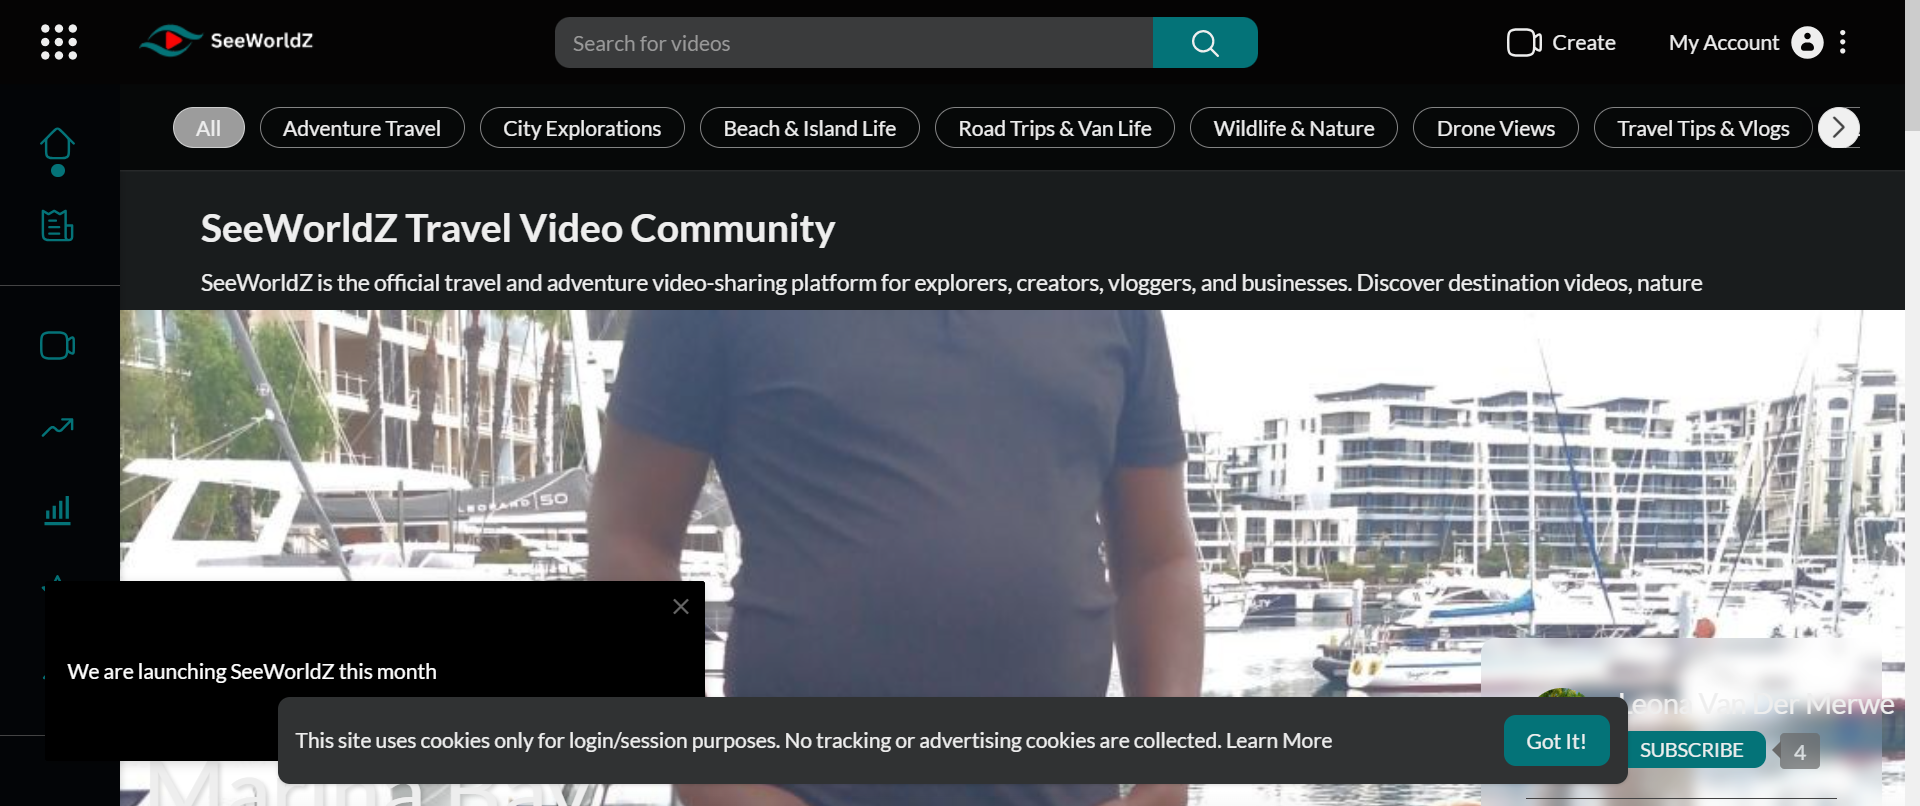
Task: Open the Create video option
Action: 1561,43
